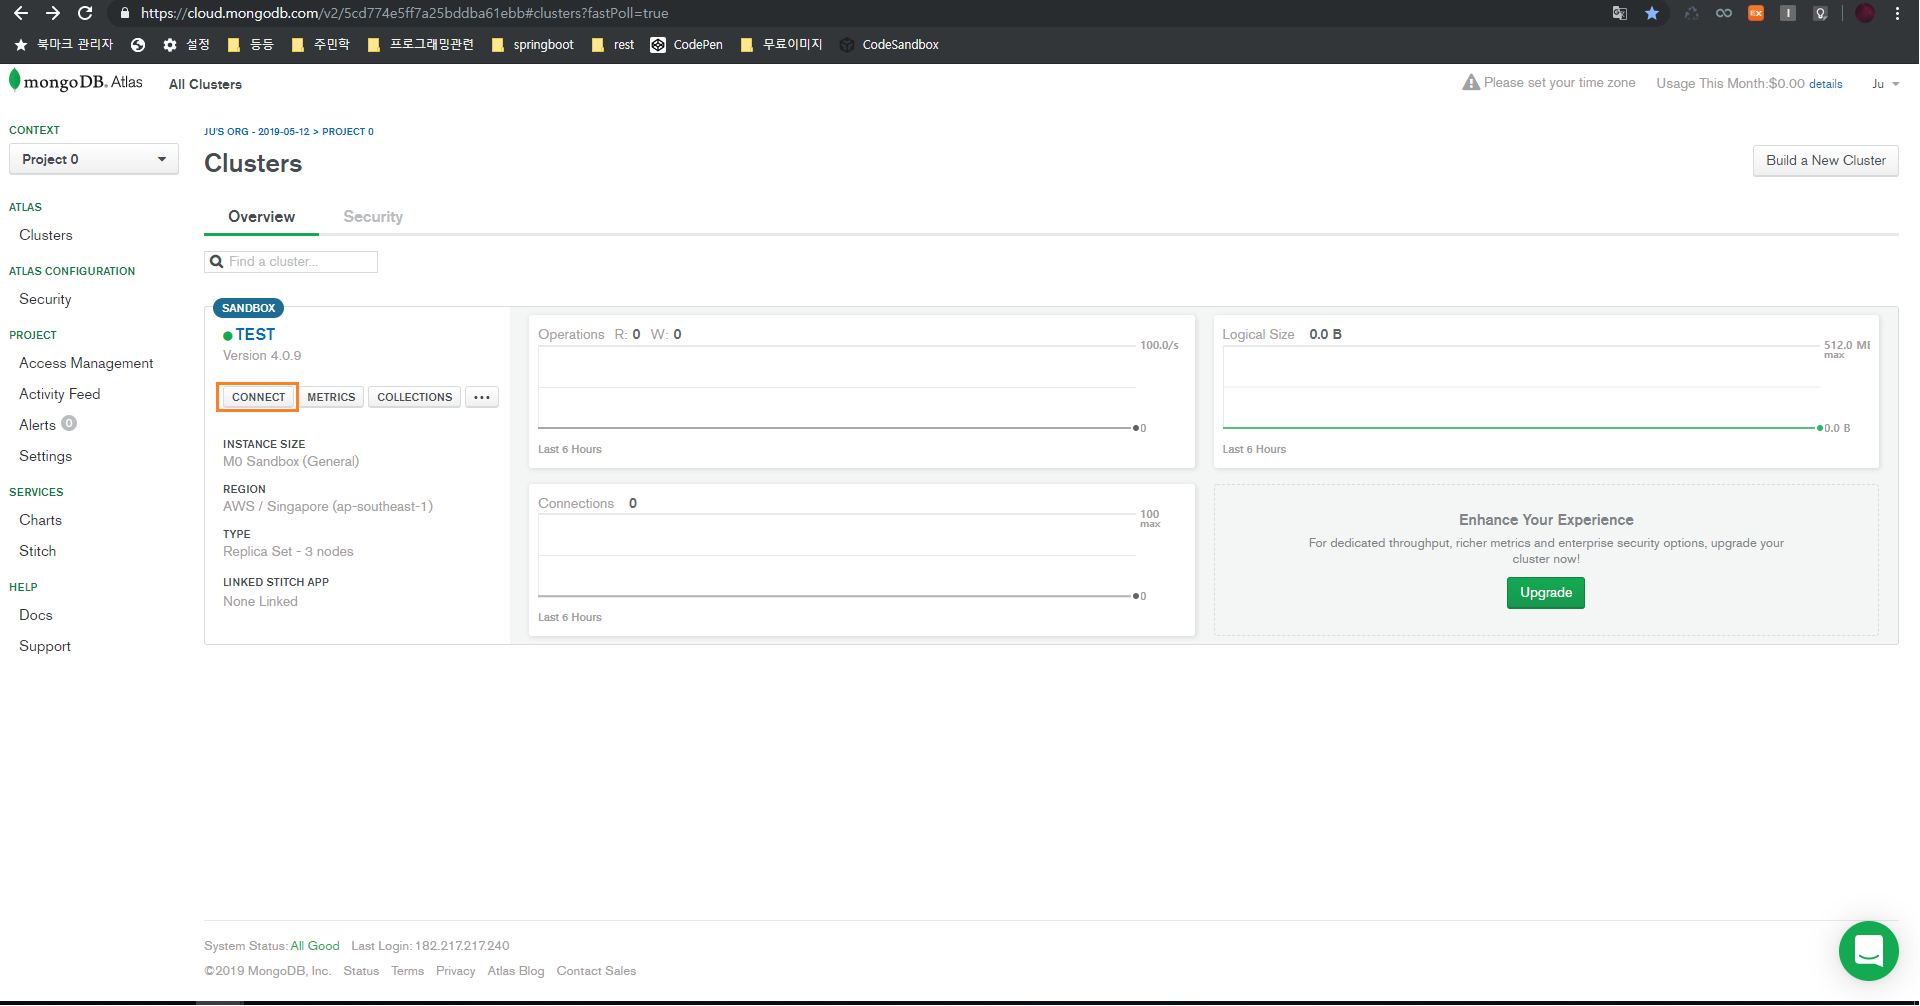This screenshot has width=1920, height=1006.
Task: Open the 무료이미지 bookmark folder
Action: point(781,45)
